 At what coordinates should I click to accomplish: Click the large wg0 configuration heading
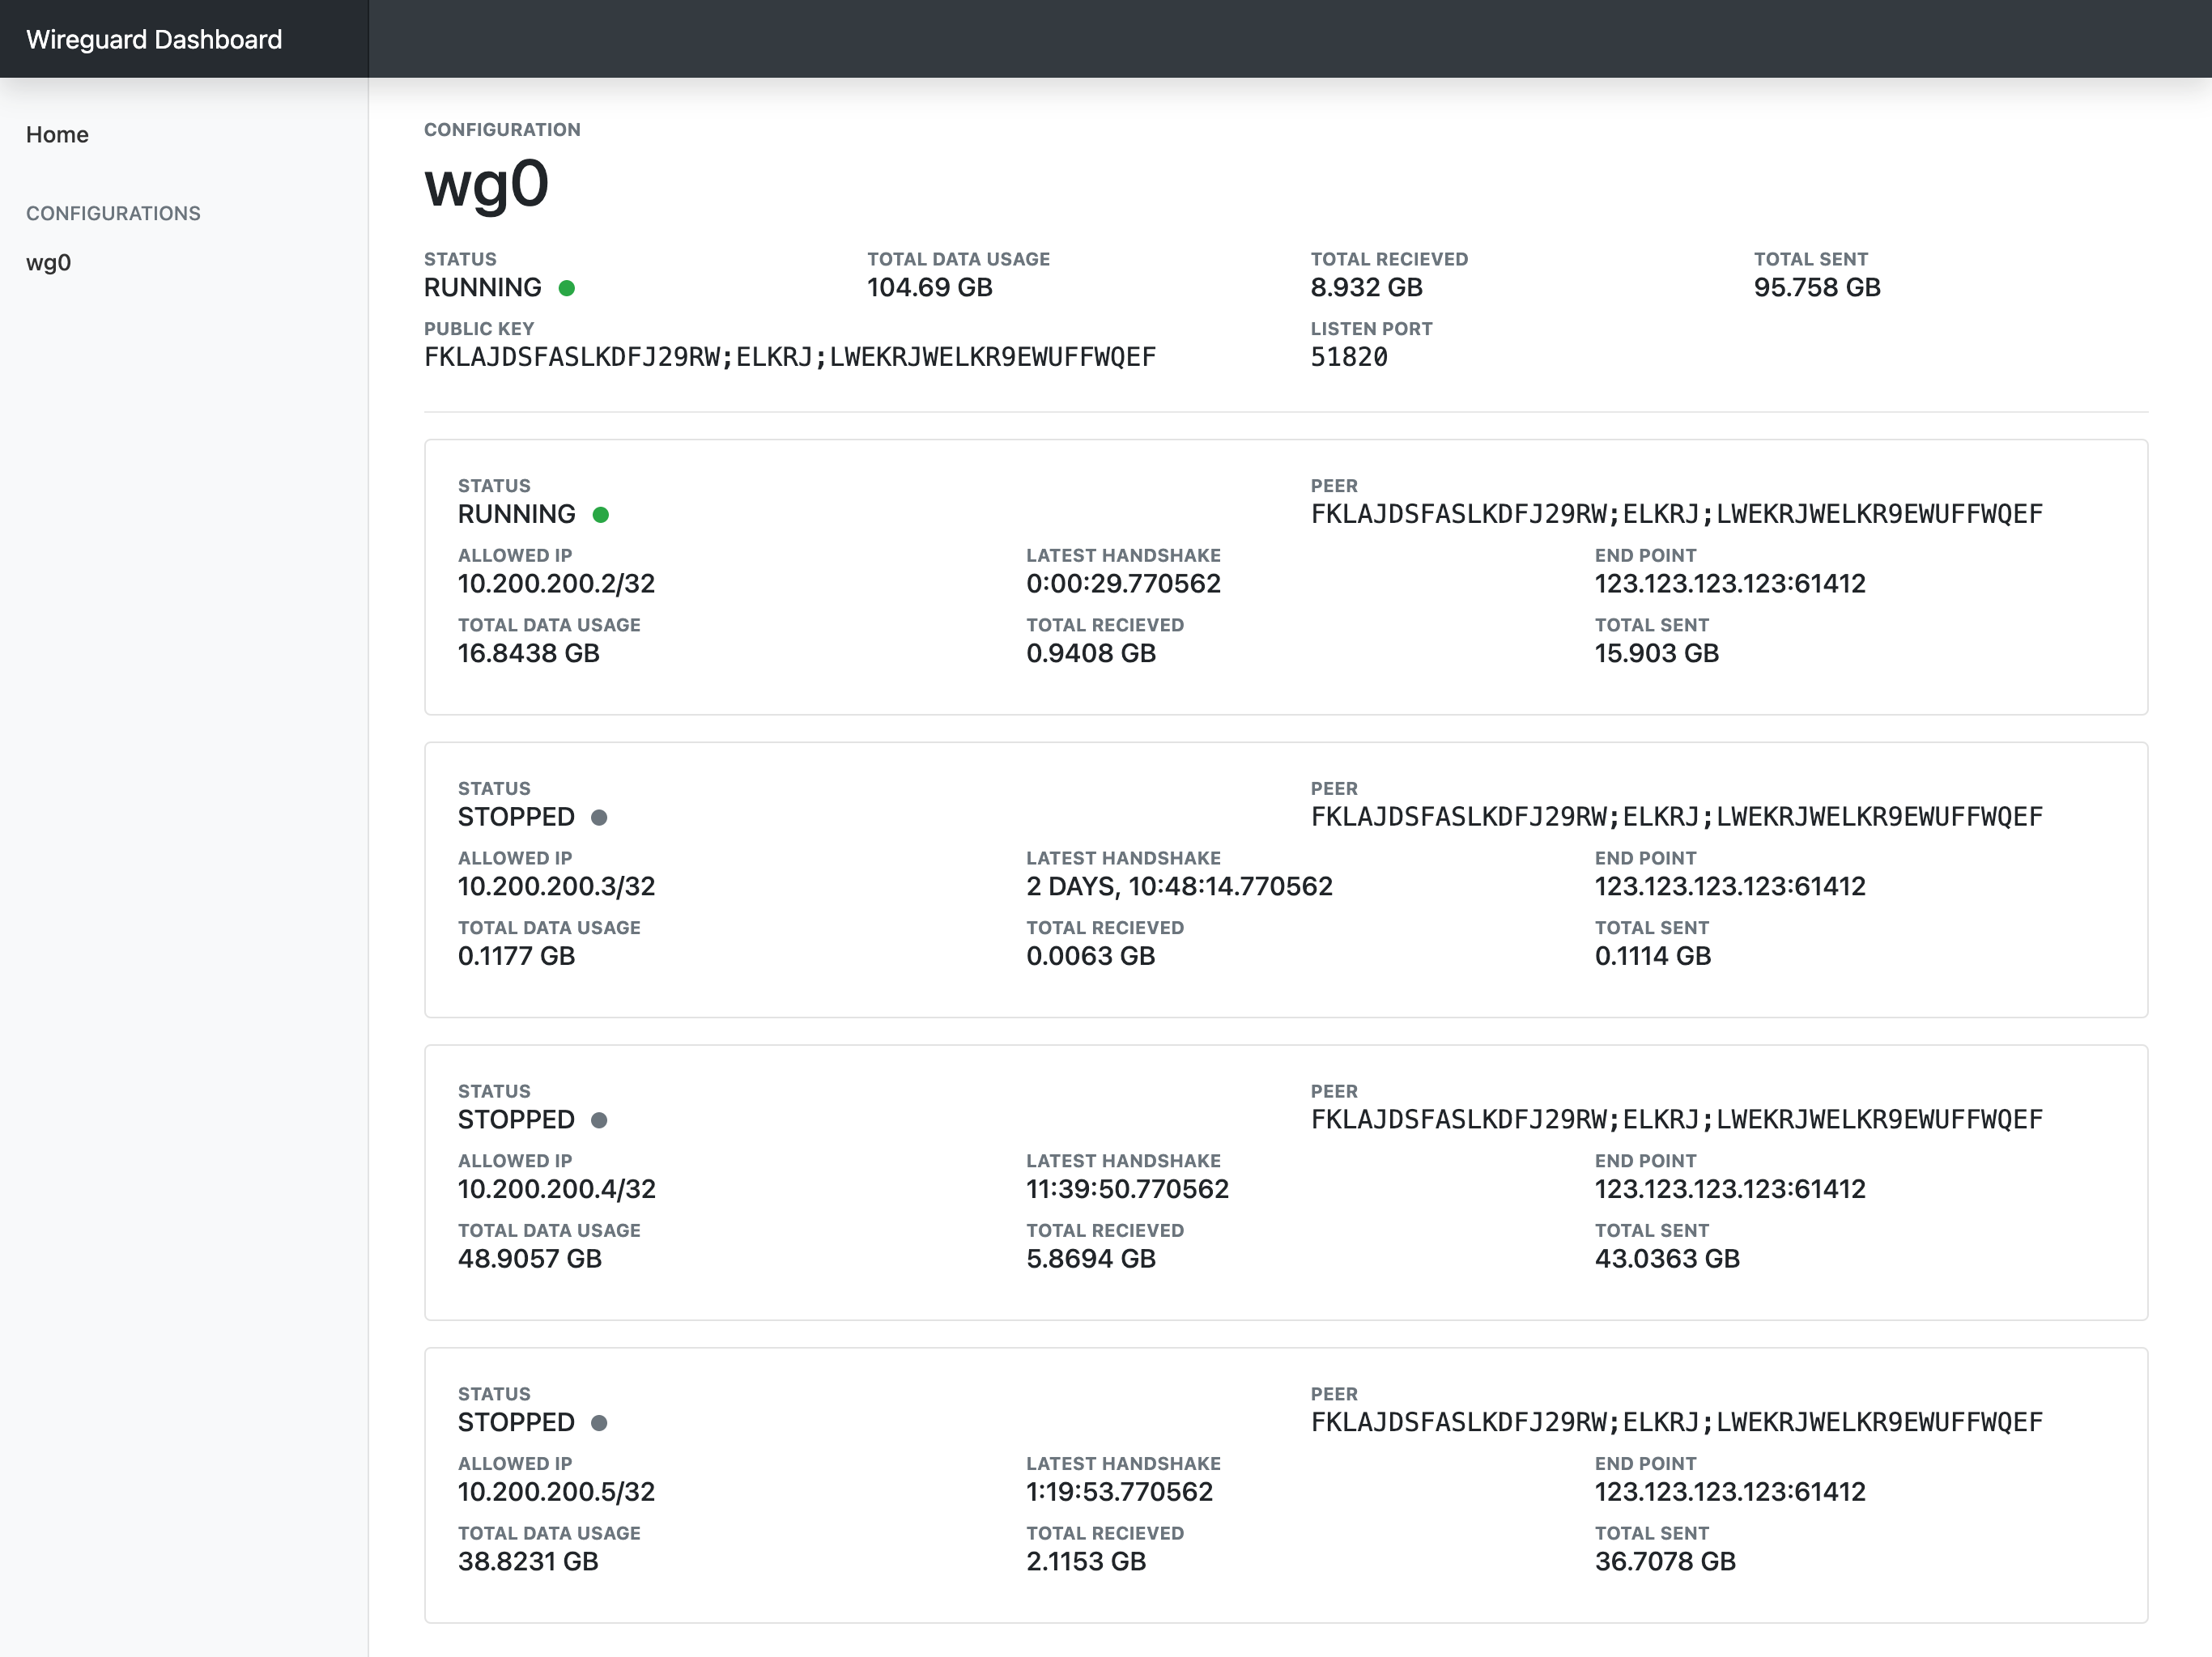click(x=486, y=184)
